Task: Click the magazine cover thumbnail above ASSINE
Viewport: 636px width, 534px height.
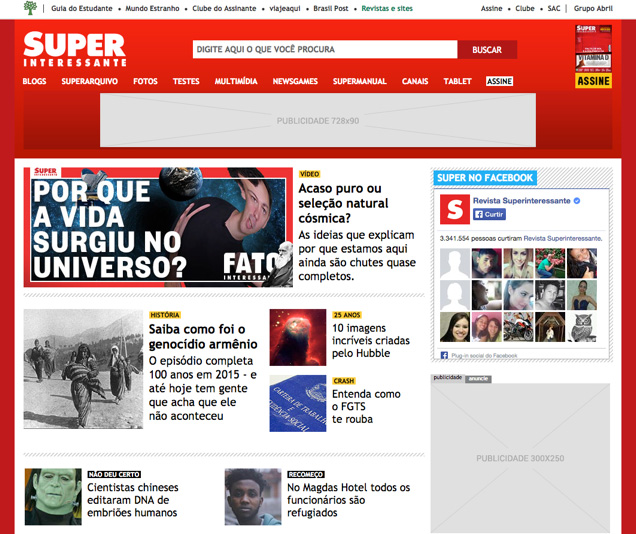Action: point(593,48)
